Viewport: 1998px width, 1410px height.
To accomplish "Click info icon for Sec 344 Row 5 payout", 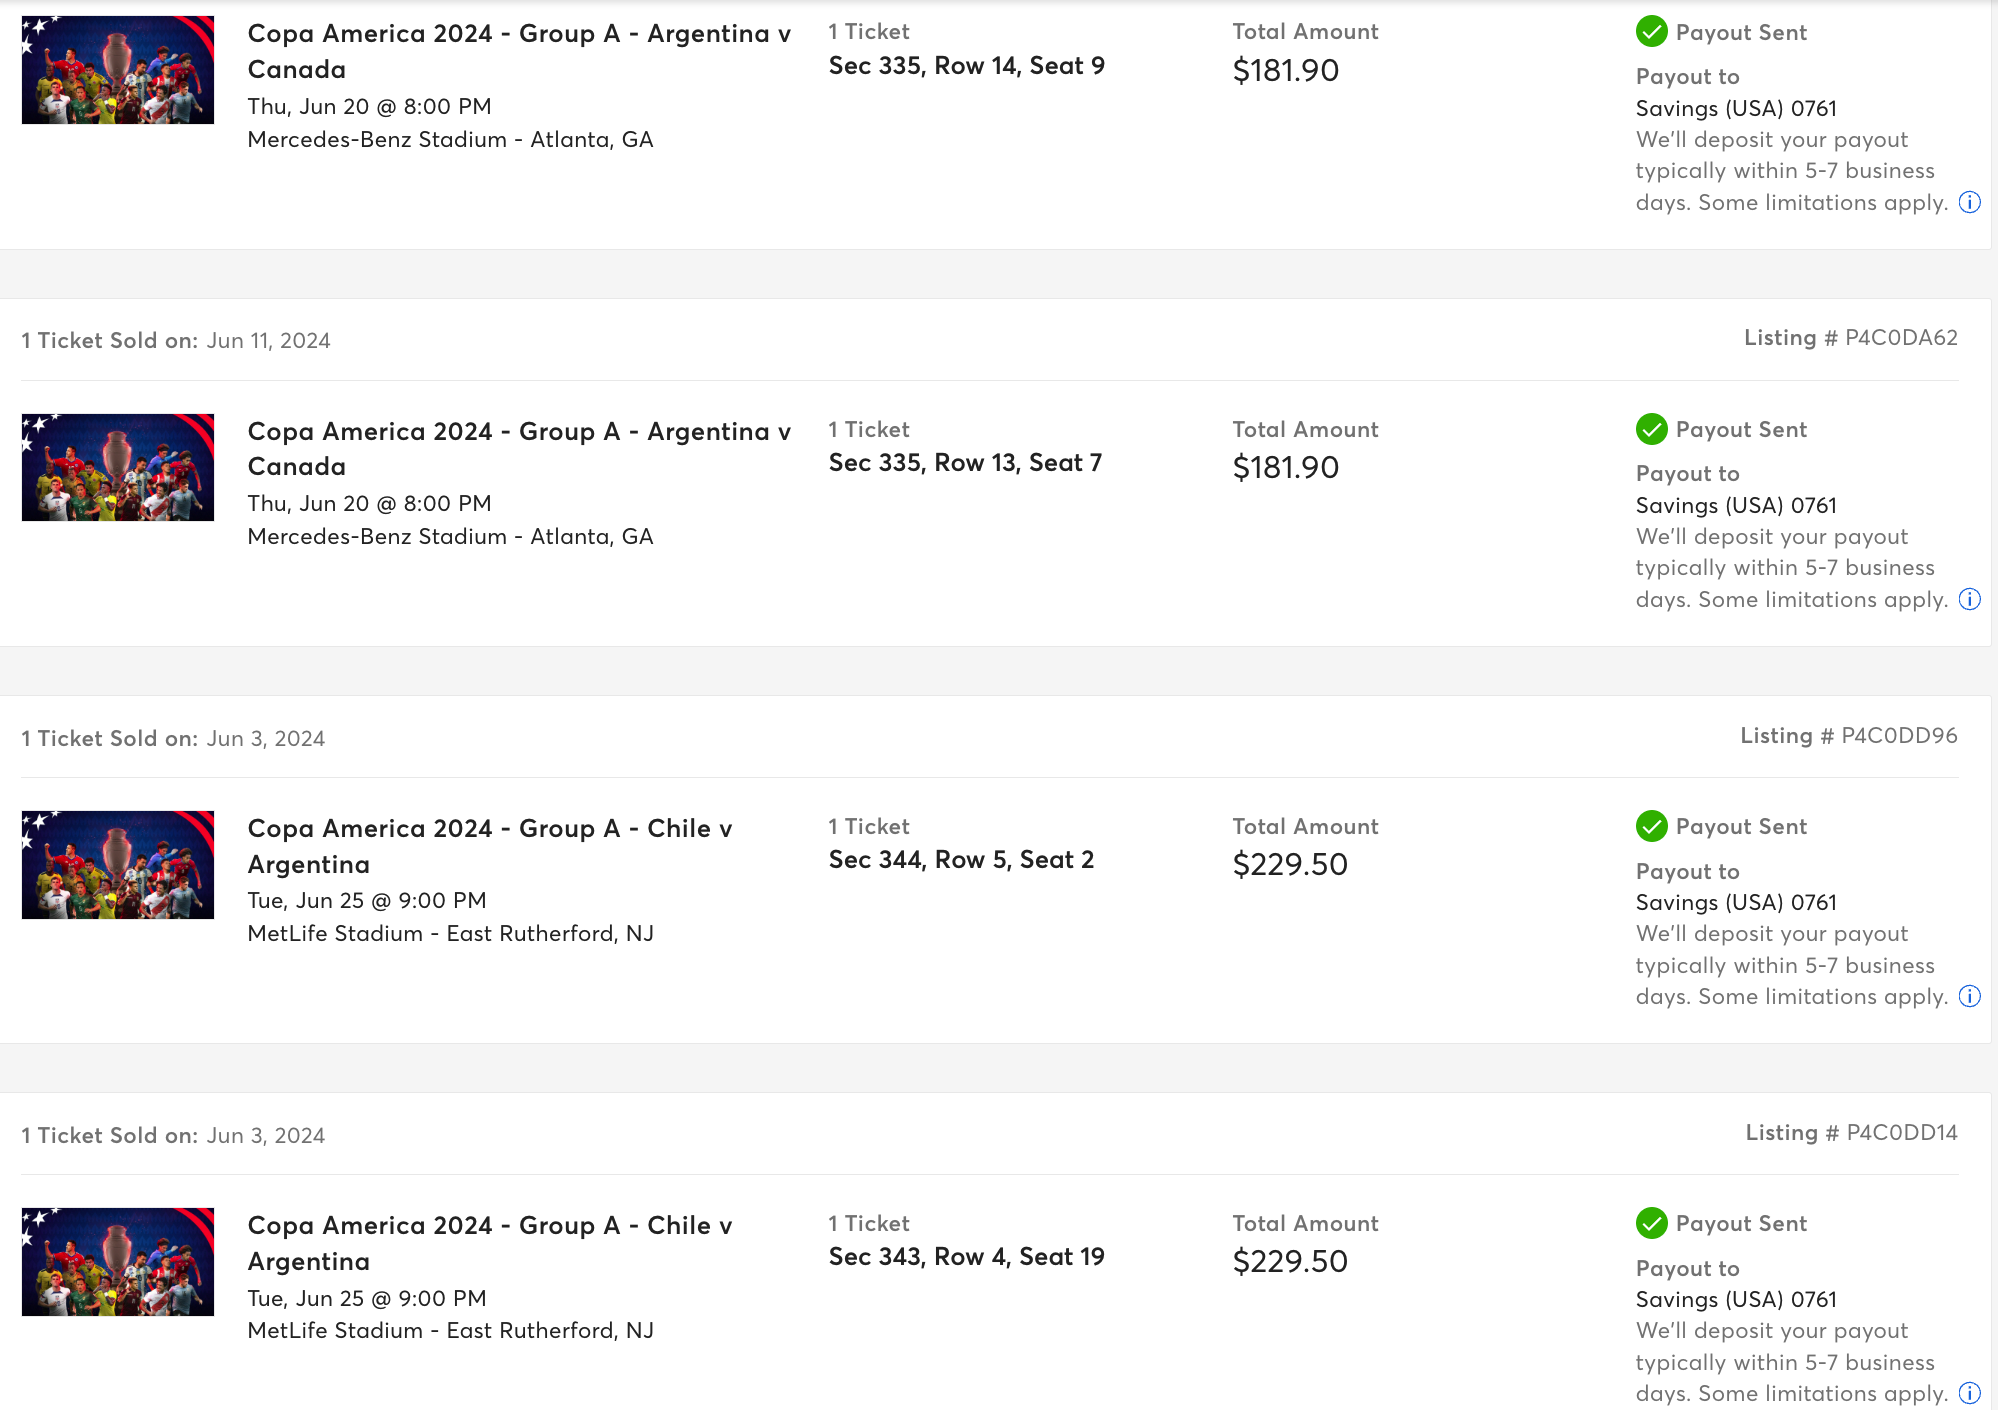I will pyautogui.click(x=1969, y=997).
